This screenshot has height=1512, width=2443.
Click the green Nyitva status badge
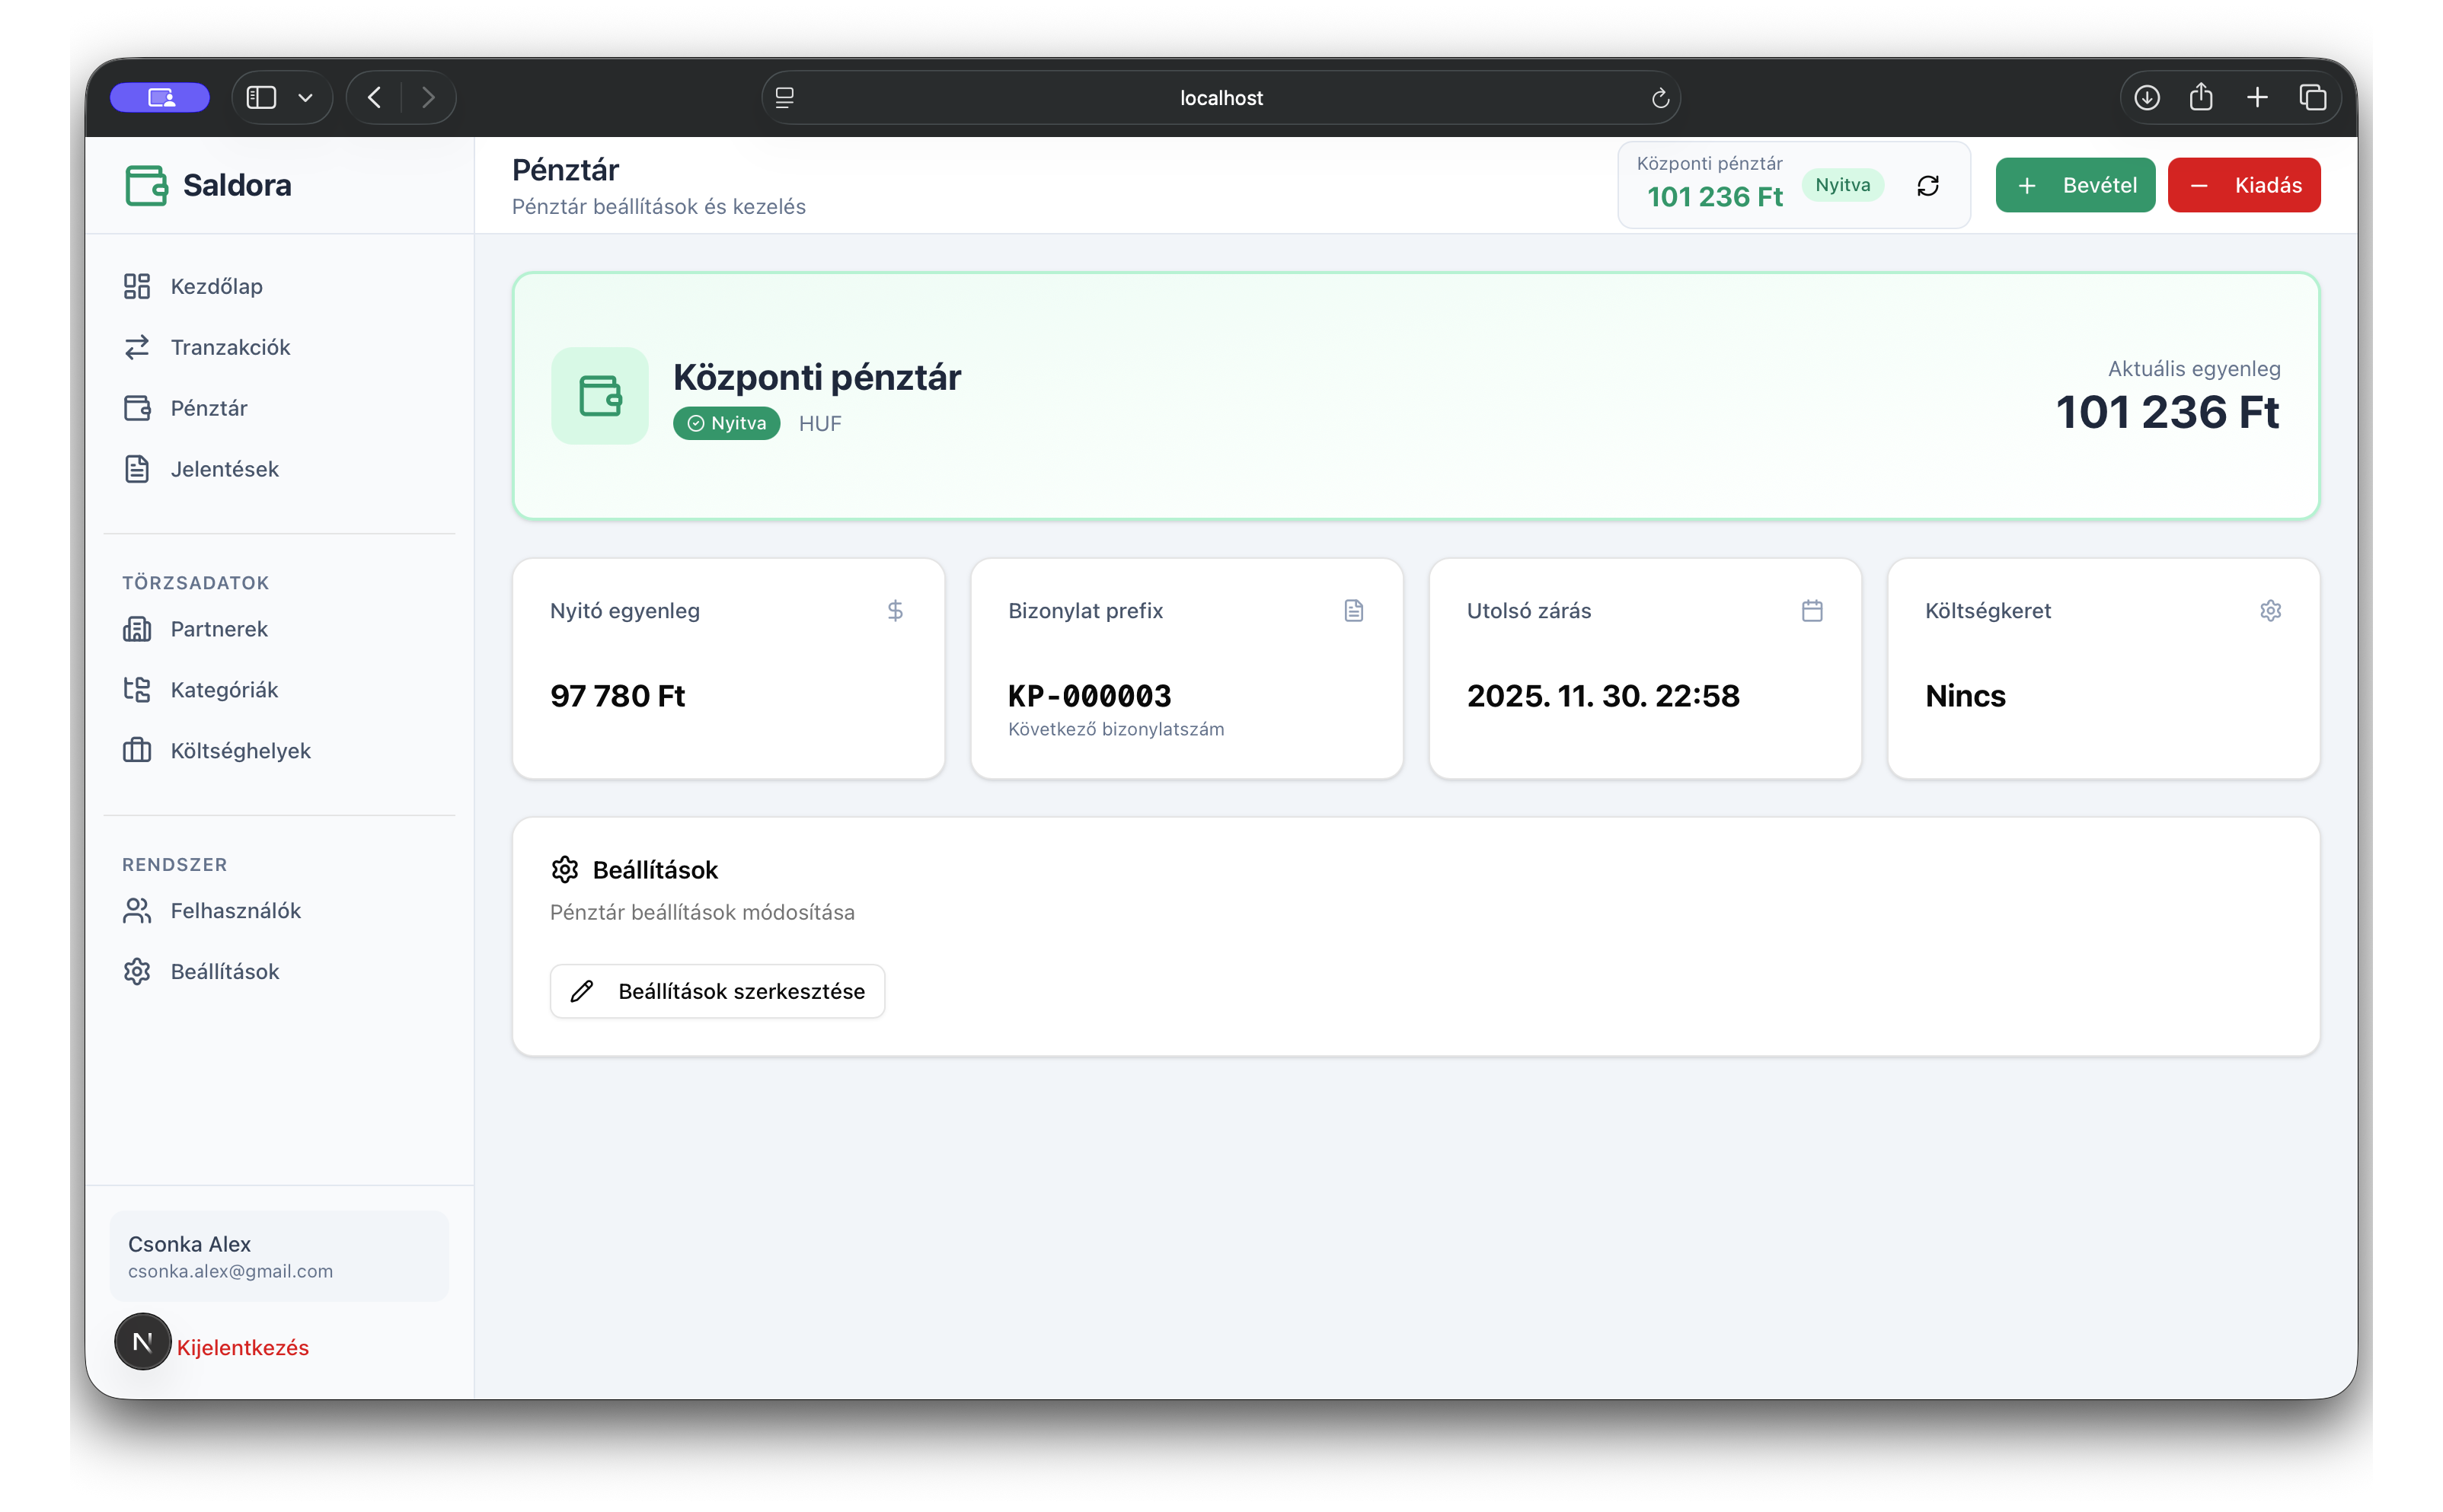726,423
